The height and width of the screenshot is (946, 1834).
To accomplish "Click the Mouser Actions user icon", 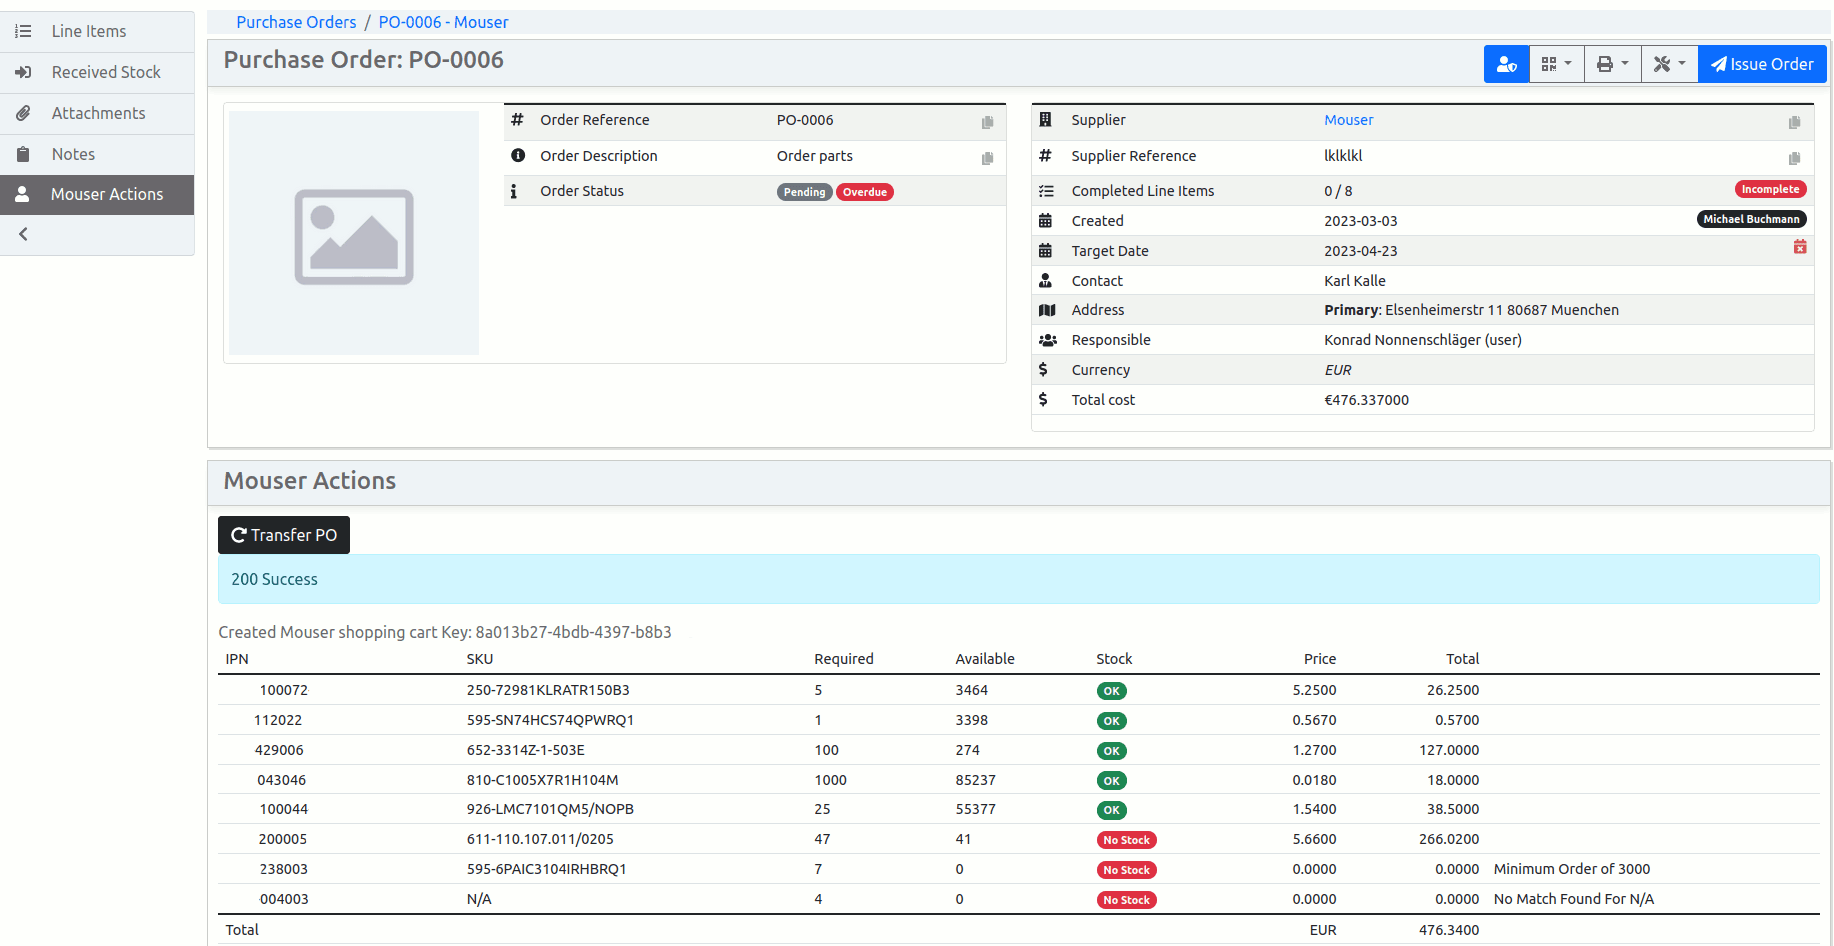I will tap(22, 194).
